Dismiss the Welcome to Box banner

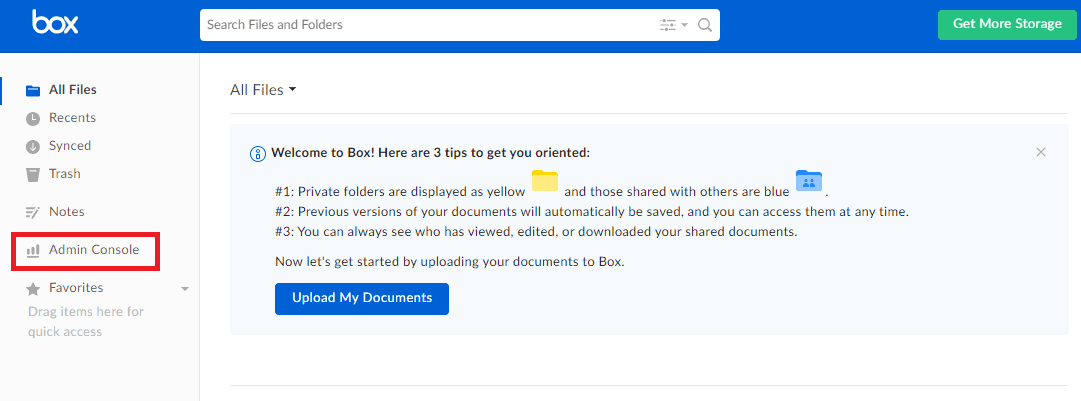(x=1041, y=152)
